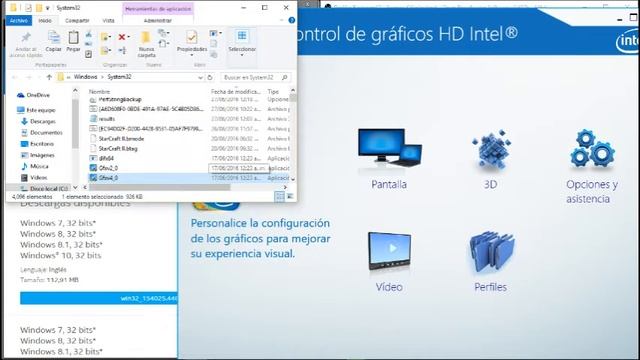Open the Opciones y asistencia gears icon

click(592, 149)
